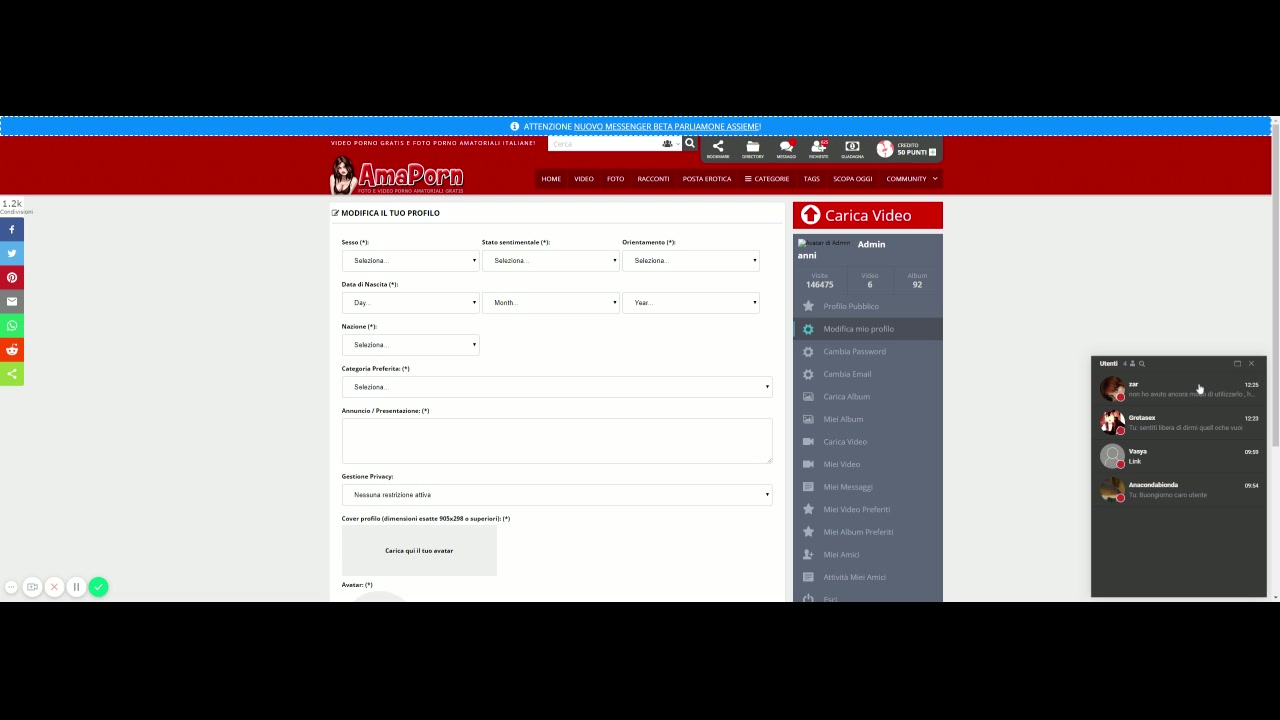This screenshot has height=720, width=1280.
Task: Open the Gestione Privacy dropdown
Action: [556, 495]
